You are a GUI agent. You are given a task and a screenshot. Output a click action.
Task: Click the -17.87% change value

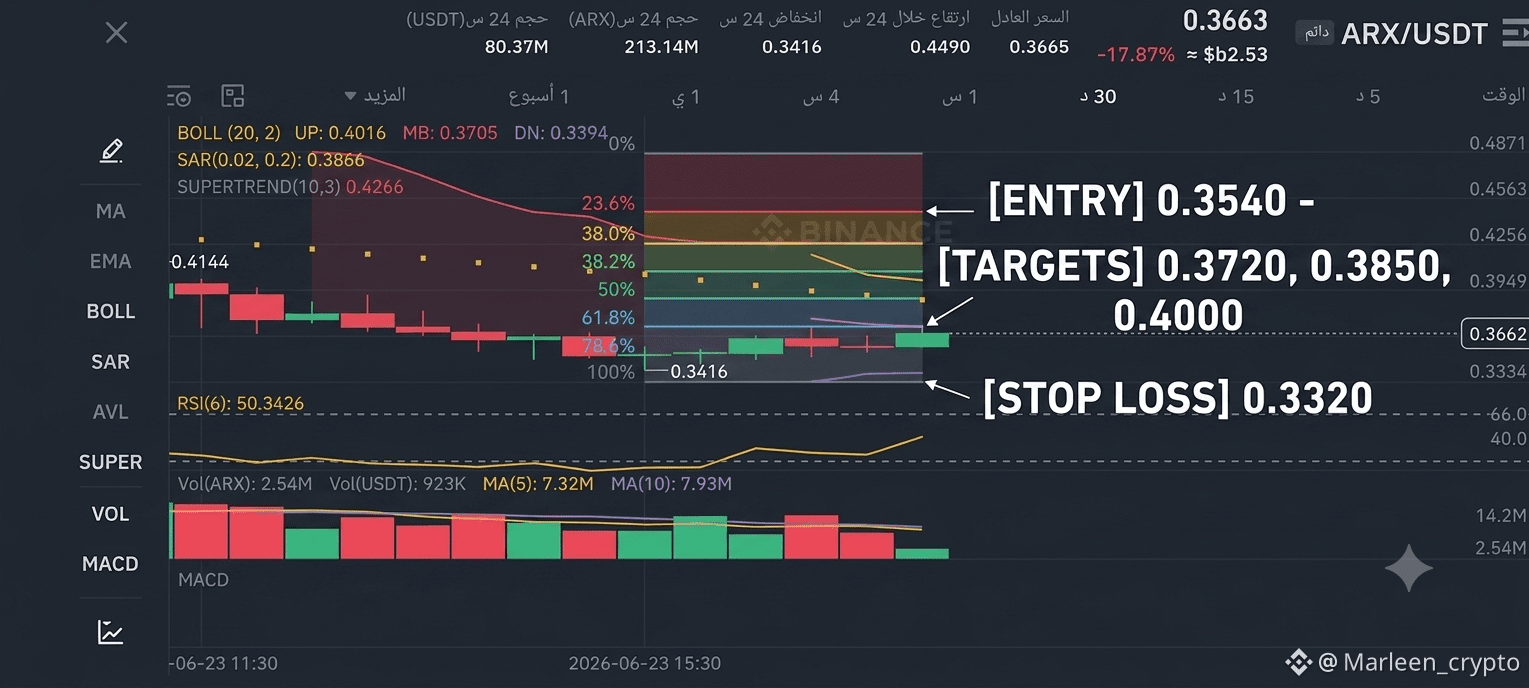click(1136, 55)
